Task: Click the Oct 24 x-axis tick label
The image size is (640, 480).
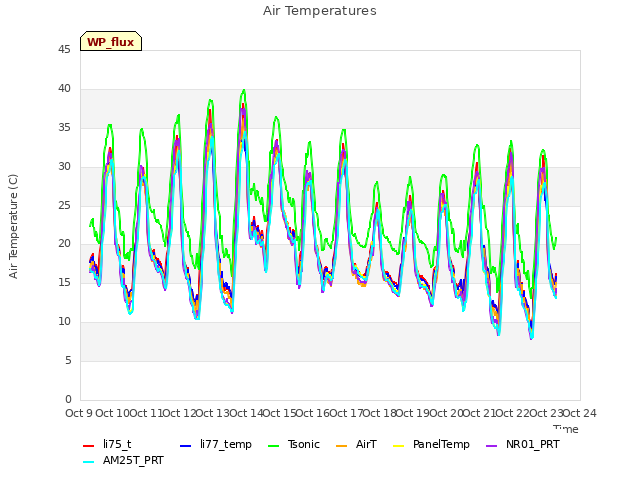Action: coord(580,413)
